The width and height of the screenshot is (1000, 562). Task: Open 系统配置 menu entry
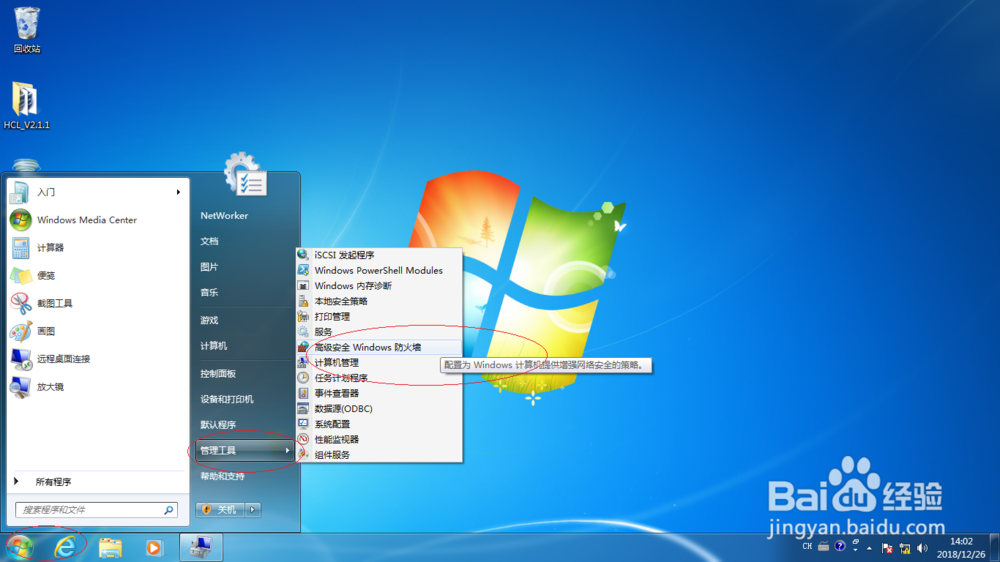coord(379,424)
